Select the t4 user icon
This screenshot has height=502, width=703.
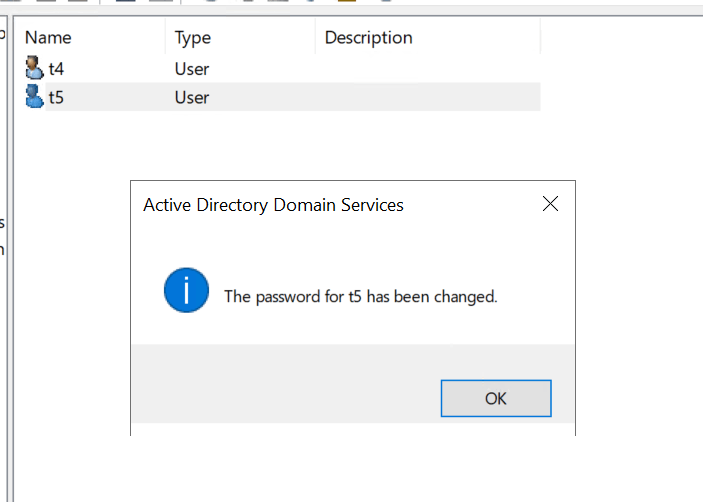(x=34, y=68)
